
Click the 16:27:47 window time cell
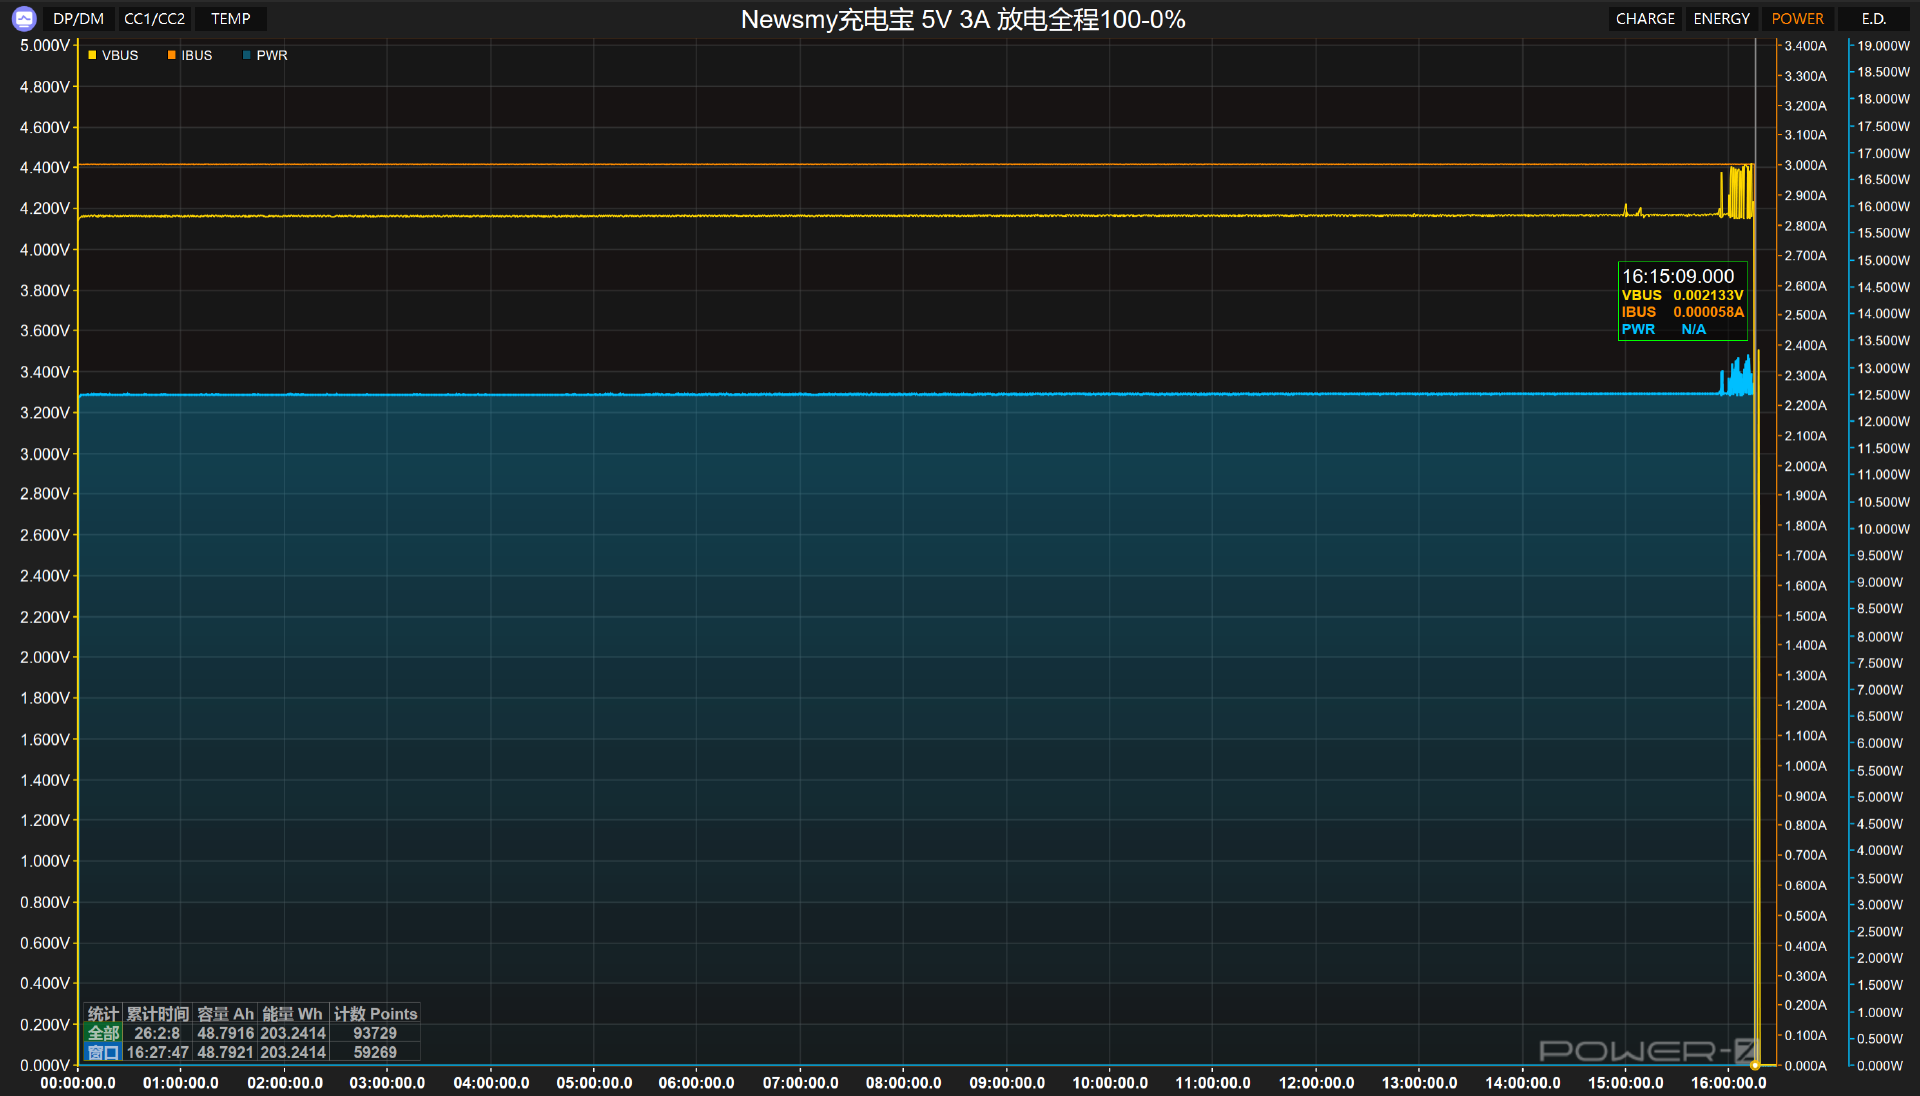[x=157, y=1052]
